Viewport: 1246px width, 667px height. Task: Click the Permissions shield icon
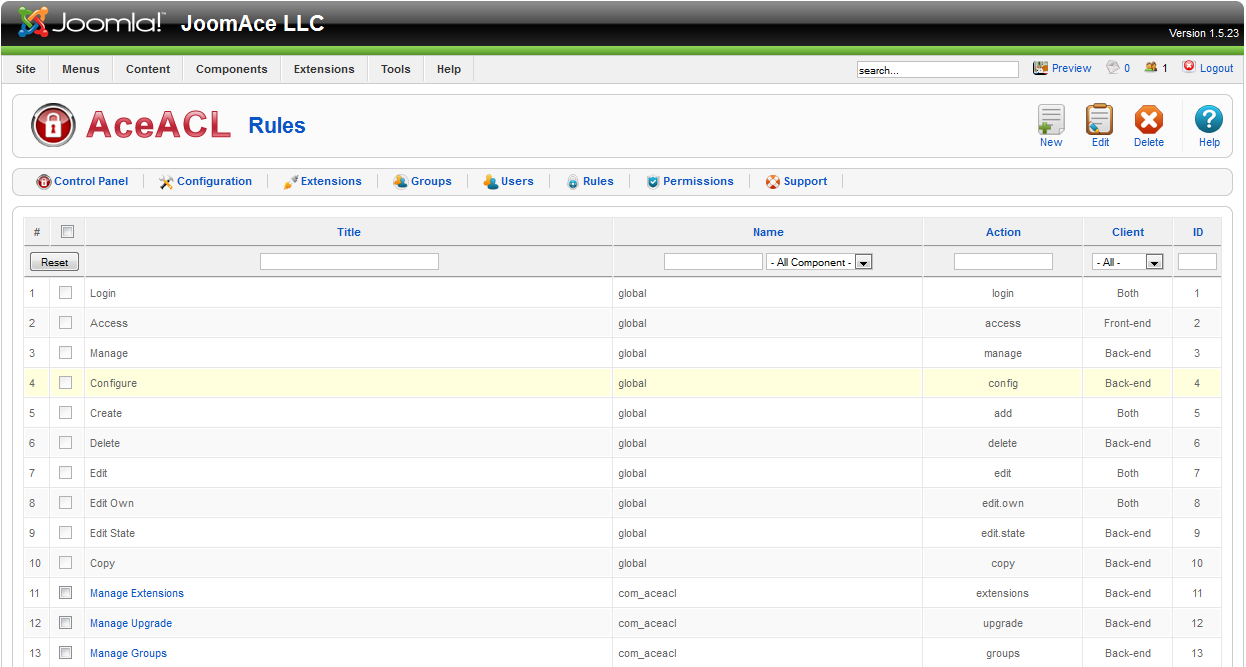pos(653,182)
